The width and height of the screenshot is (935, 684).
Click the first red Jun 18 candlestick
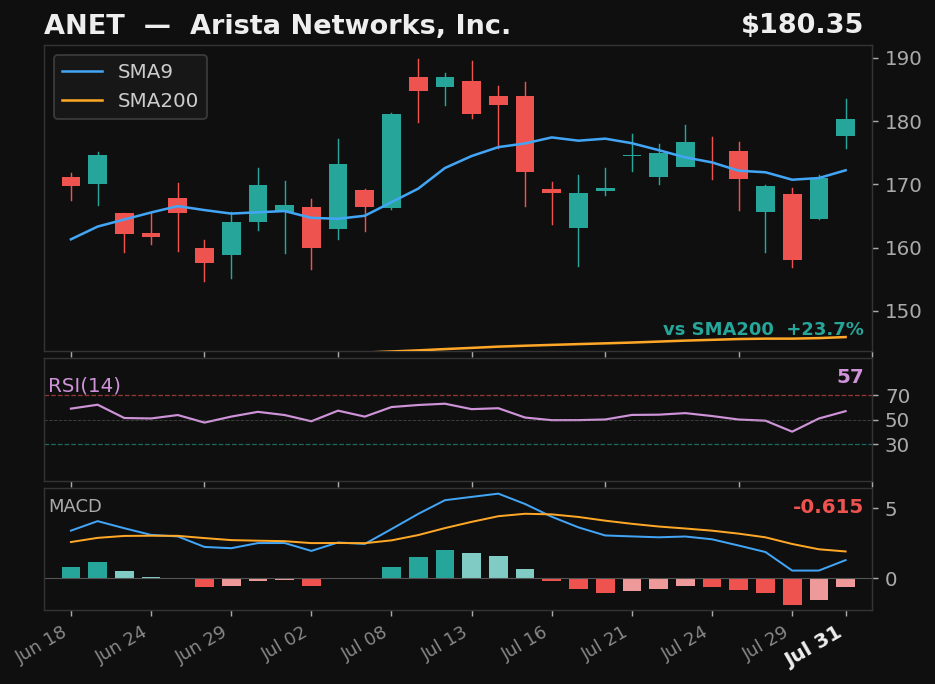pyautogui.click(x=71, y=181)
